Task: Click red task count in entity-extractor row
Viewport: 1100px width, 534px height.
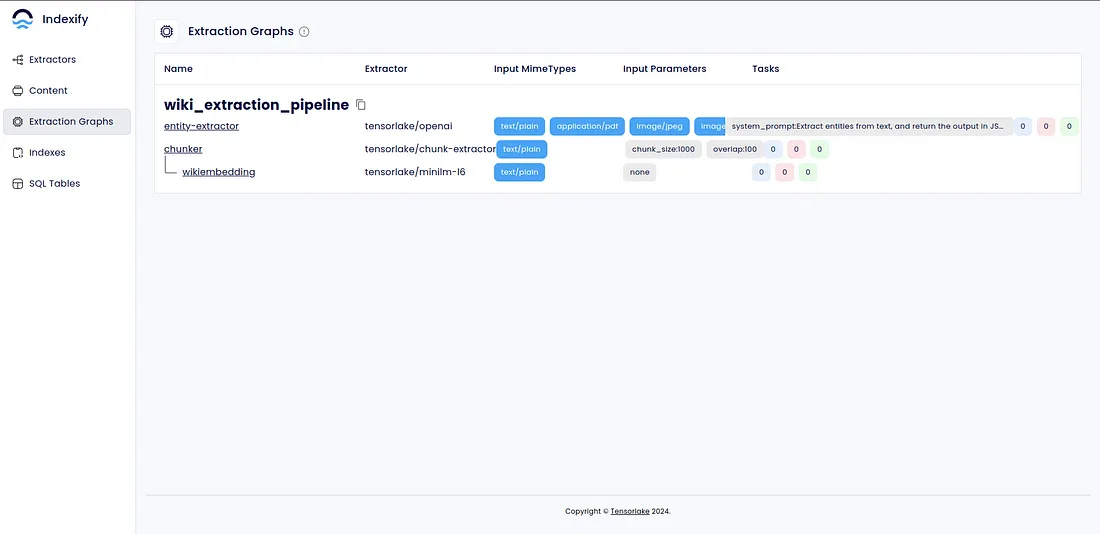Action: tap(1046, 126)
